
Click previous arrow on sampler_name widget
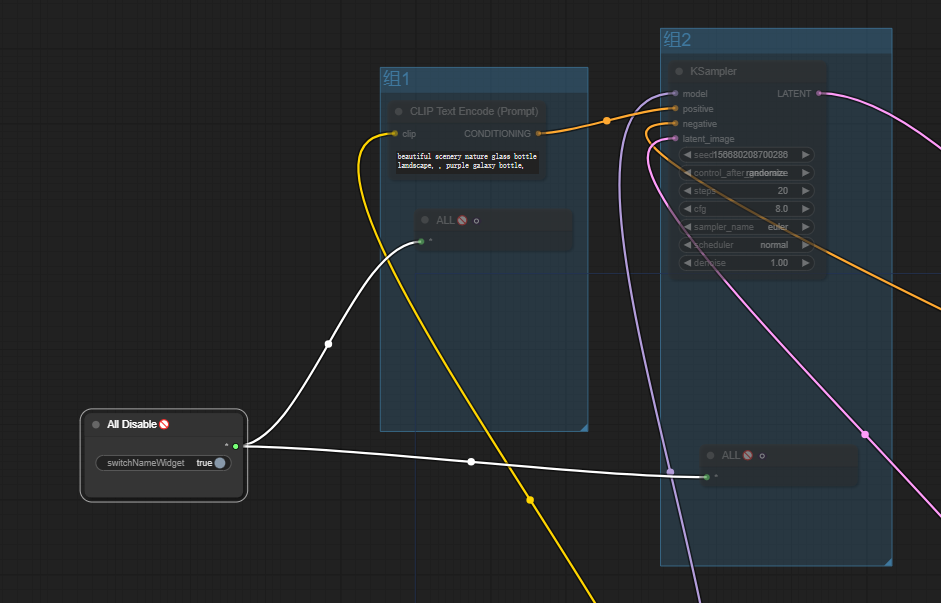pyautogui.click(x=687, y=227)
